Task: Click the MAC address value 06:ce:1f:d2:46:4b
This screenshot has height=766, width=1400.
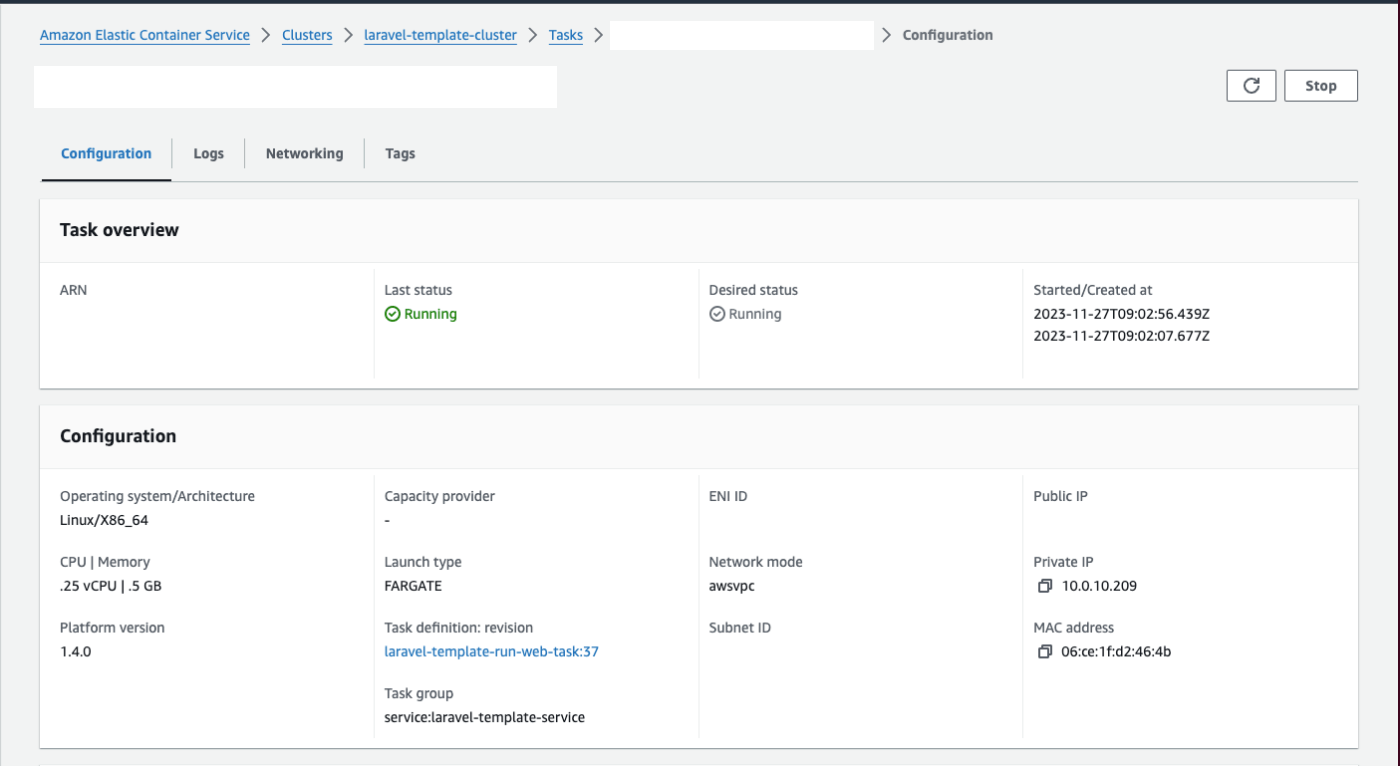Action: coord(1116,652)
